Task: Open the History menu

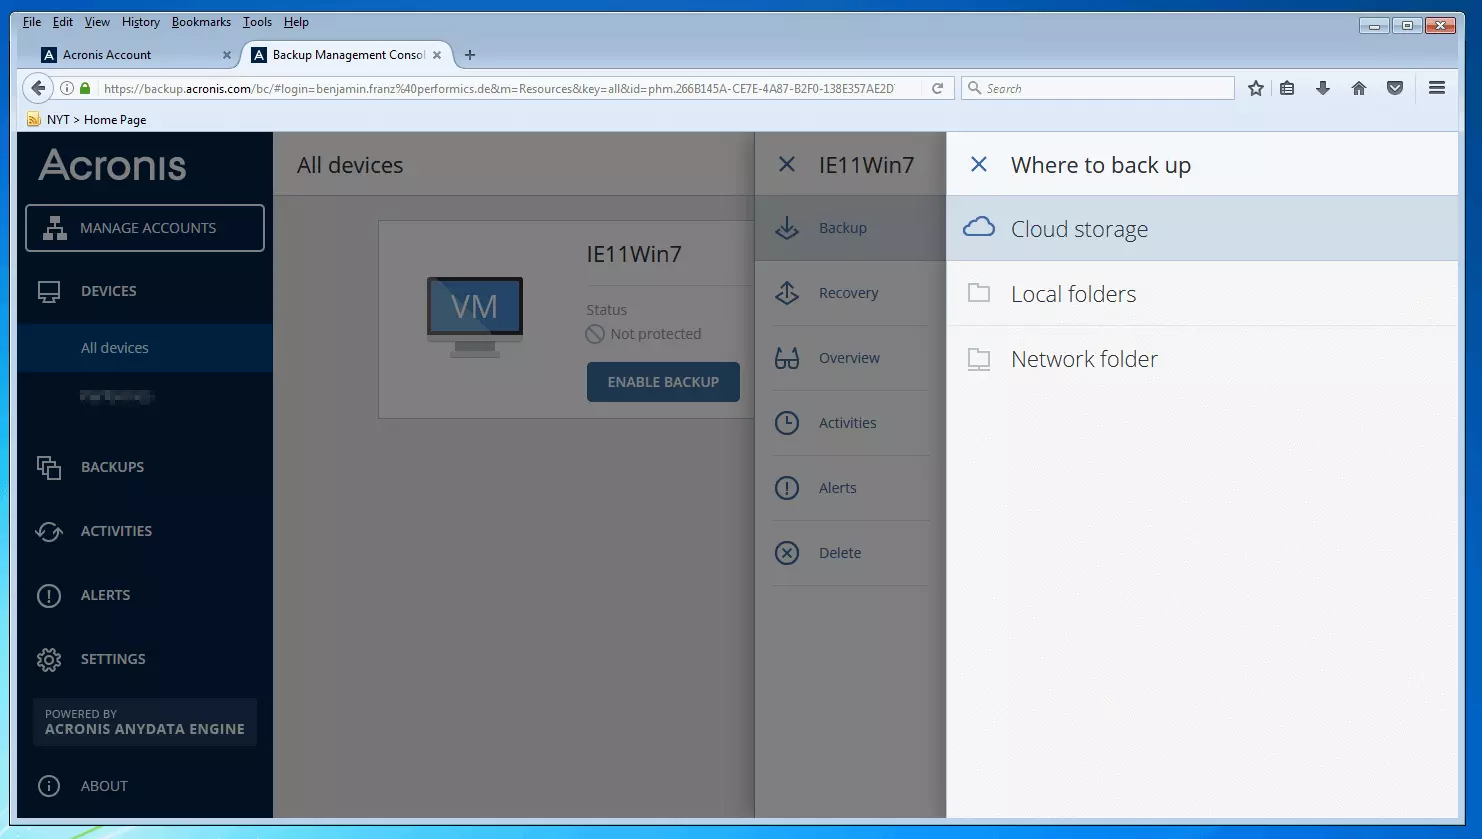Action: 140,22
